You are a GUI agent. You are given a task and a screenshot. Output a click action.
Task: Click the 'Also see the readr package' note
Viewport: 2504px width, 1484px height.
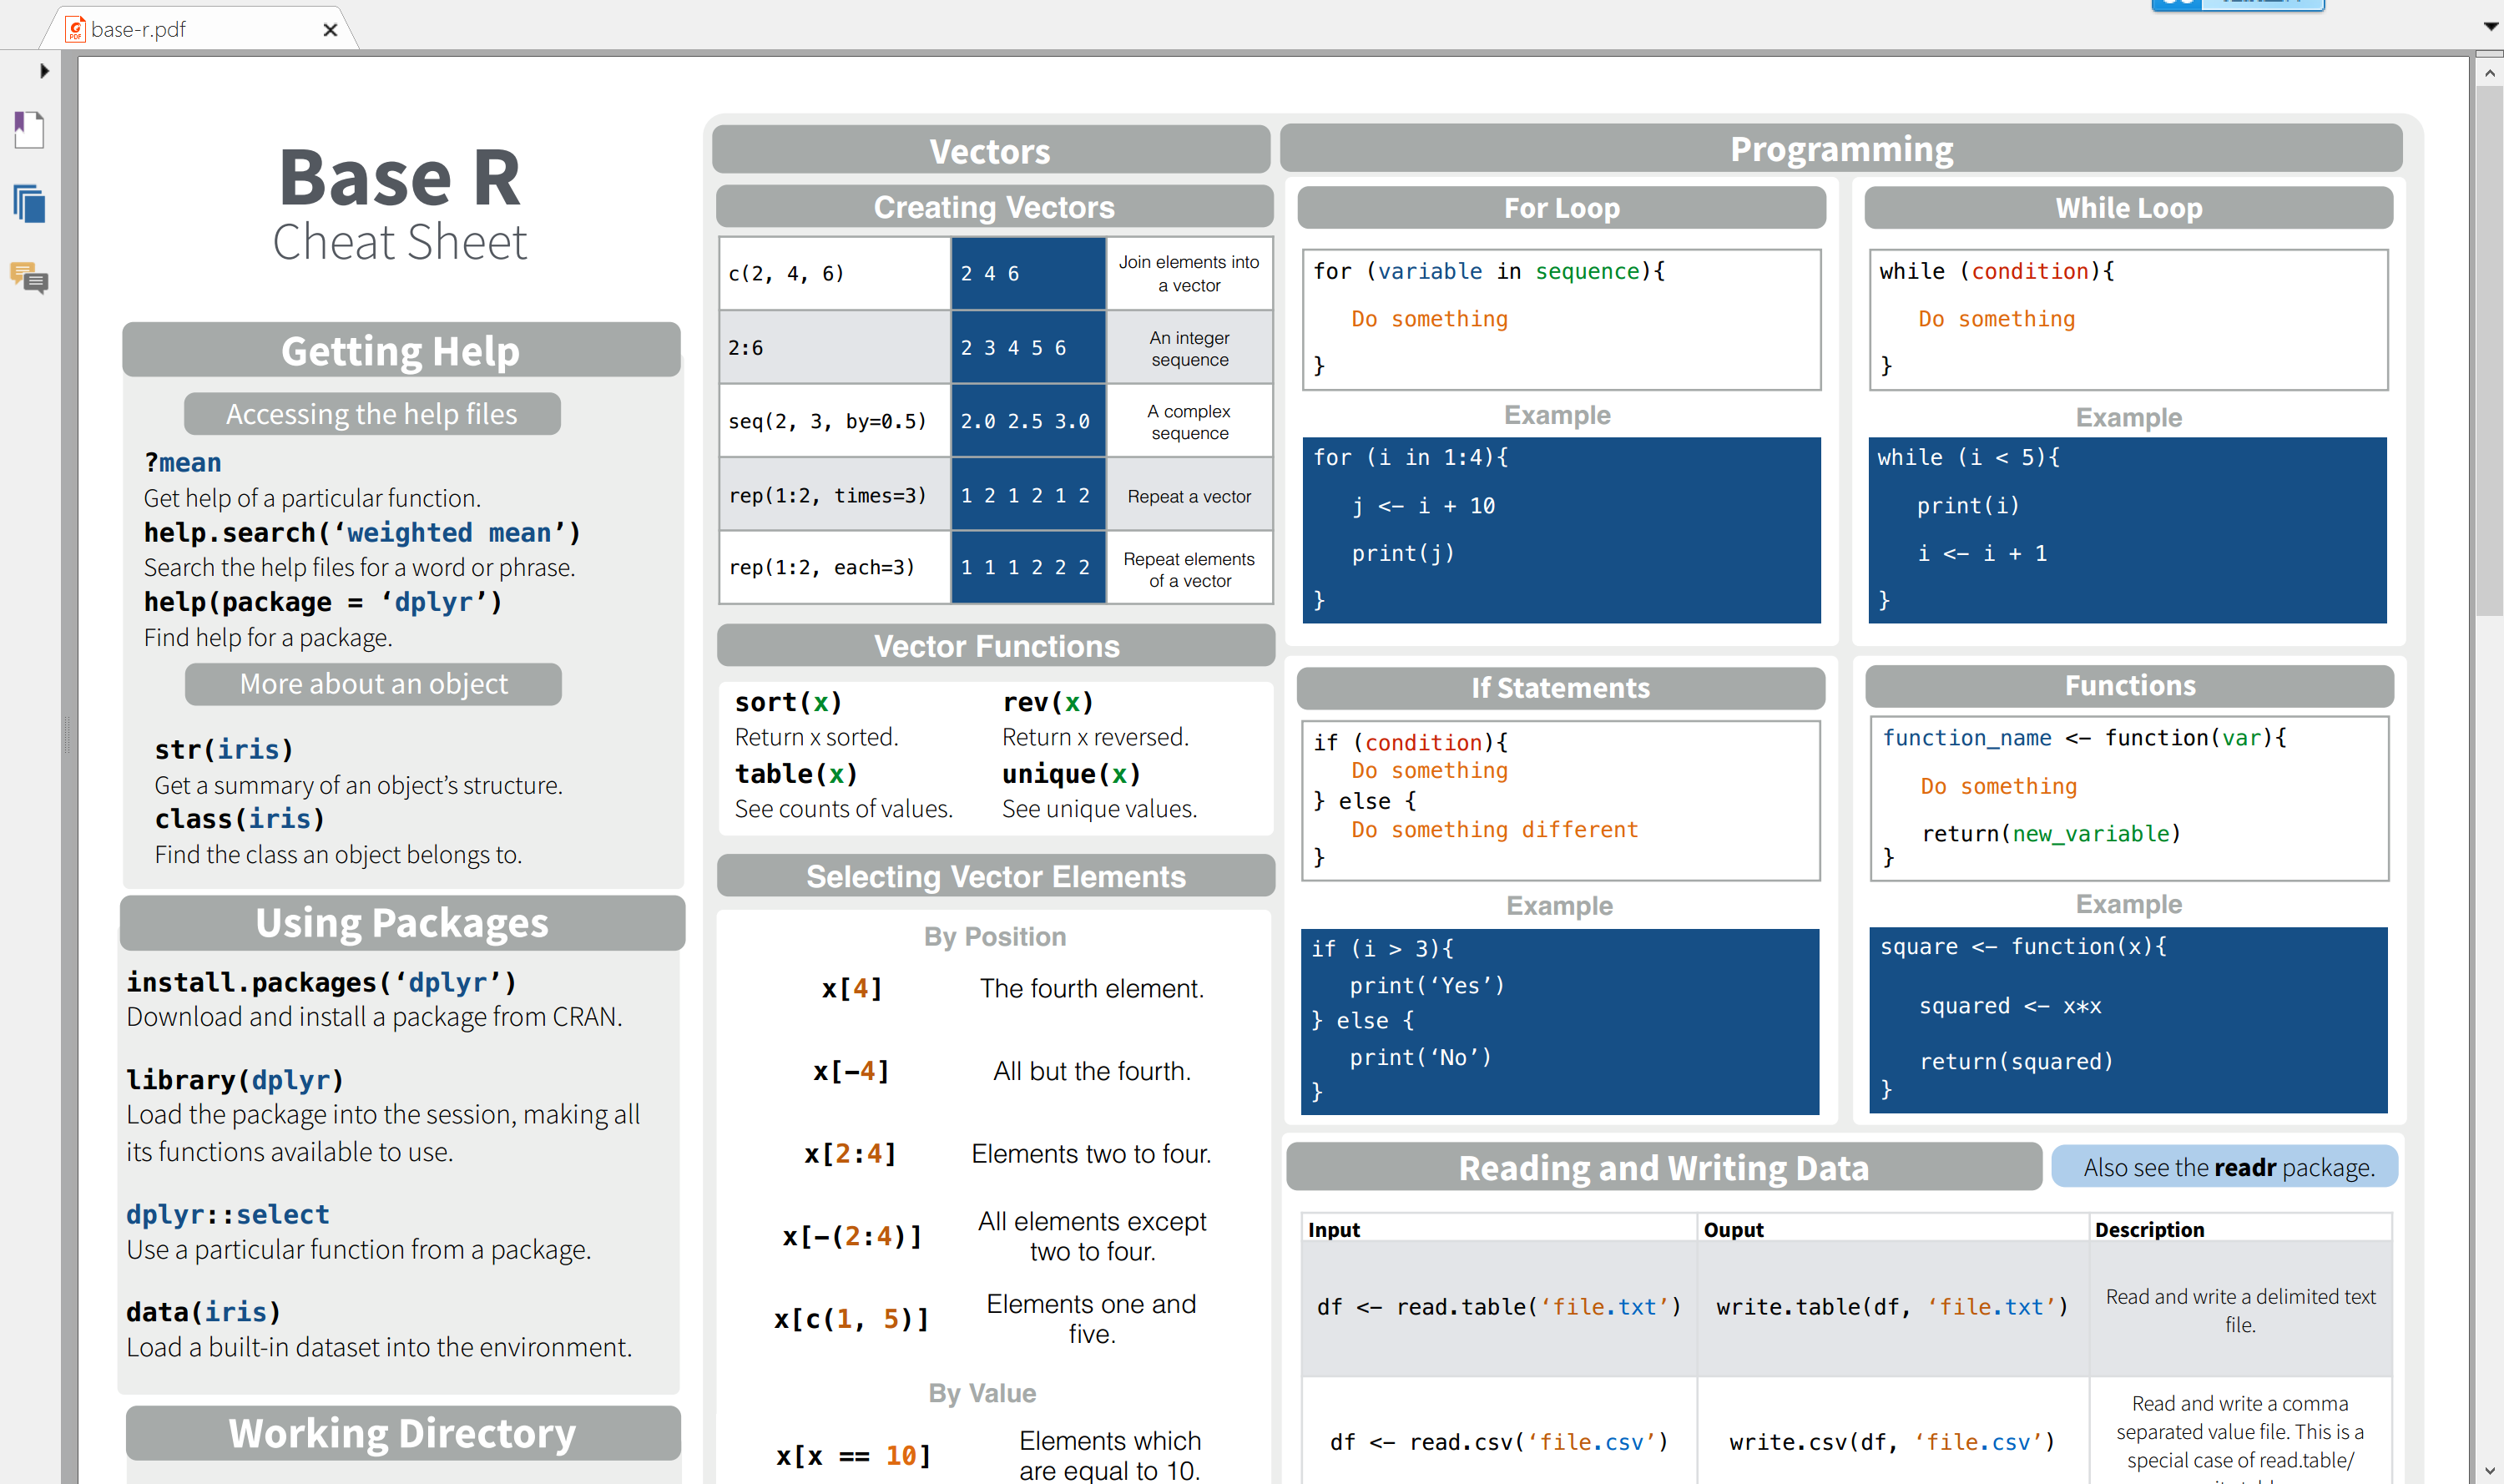coord(2227,1167)
